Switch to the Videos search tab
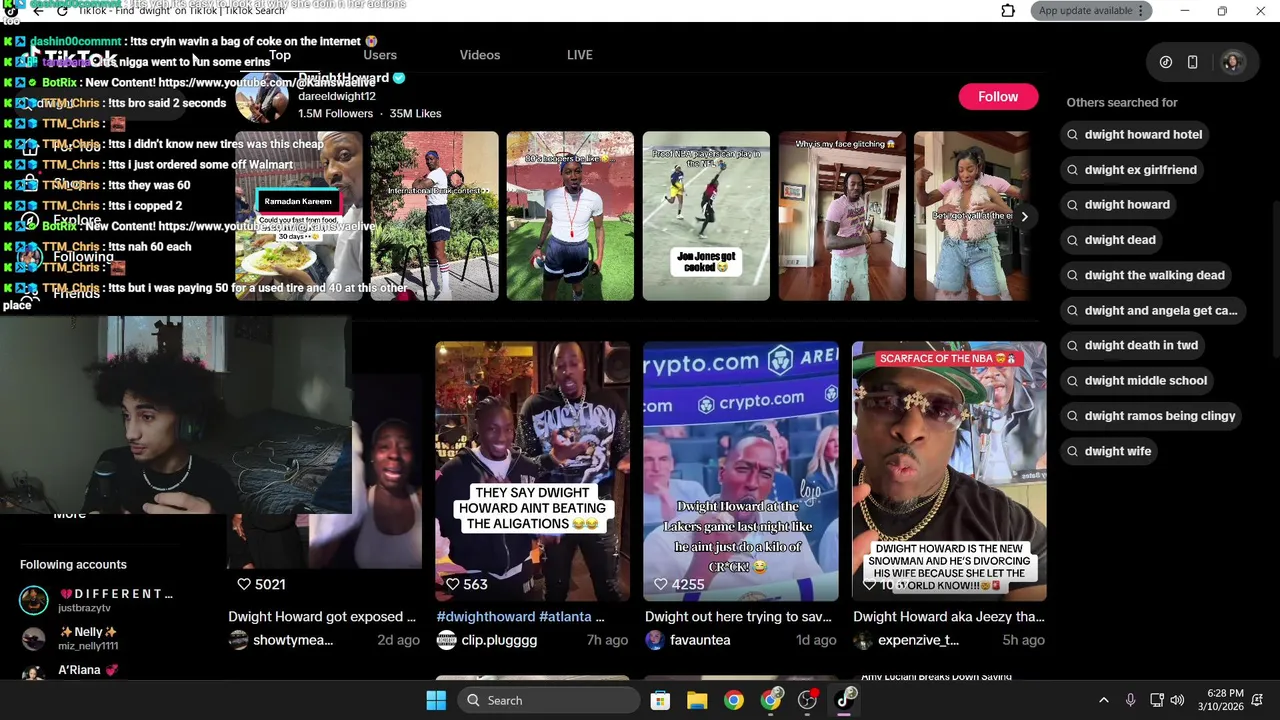Image resolution: width=1280 pixels, height=720 pixels. click(480, 55)
